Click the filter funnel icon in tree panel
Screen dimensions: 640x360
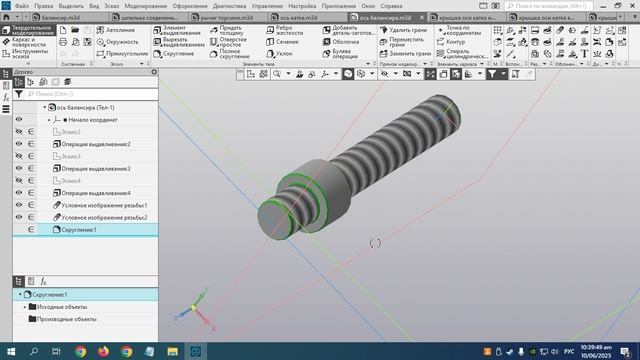[x=19, y=94]
